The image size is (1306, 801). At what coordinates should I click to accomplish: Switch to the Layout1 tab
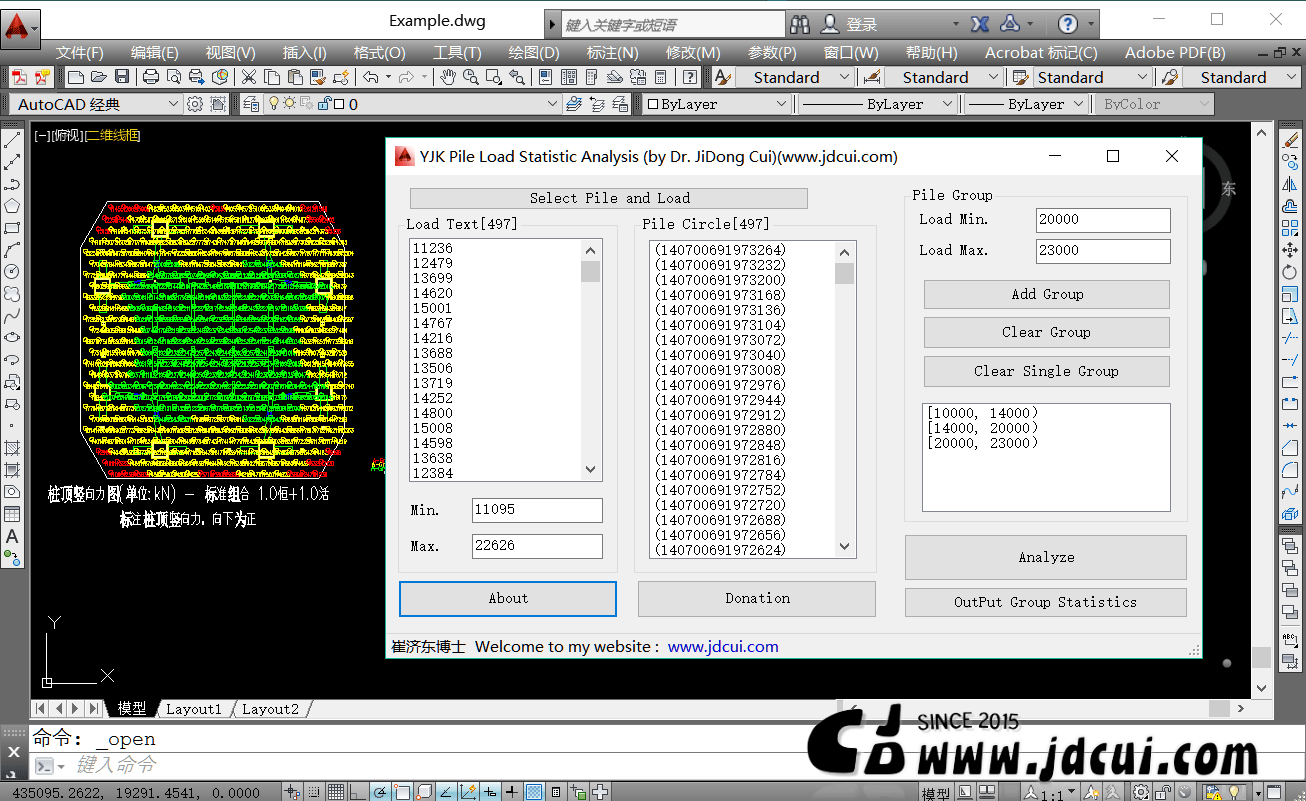click(x=194, y=709)
